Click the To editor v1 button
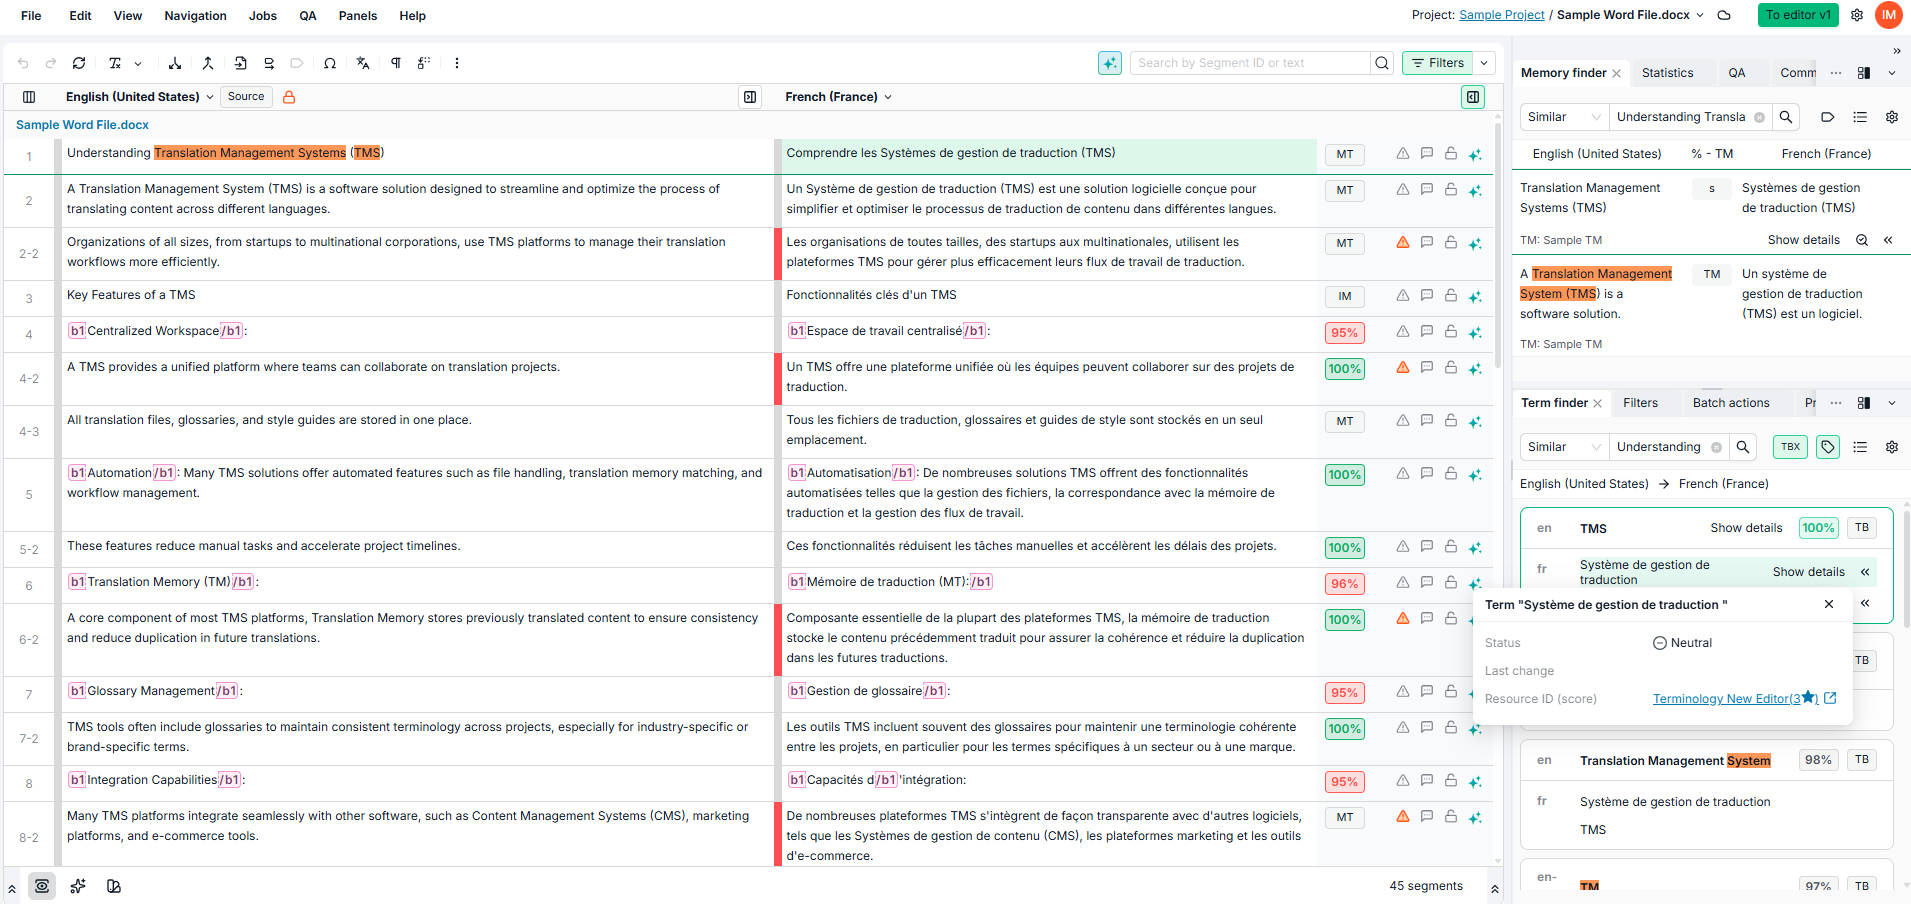 1798,15
